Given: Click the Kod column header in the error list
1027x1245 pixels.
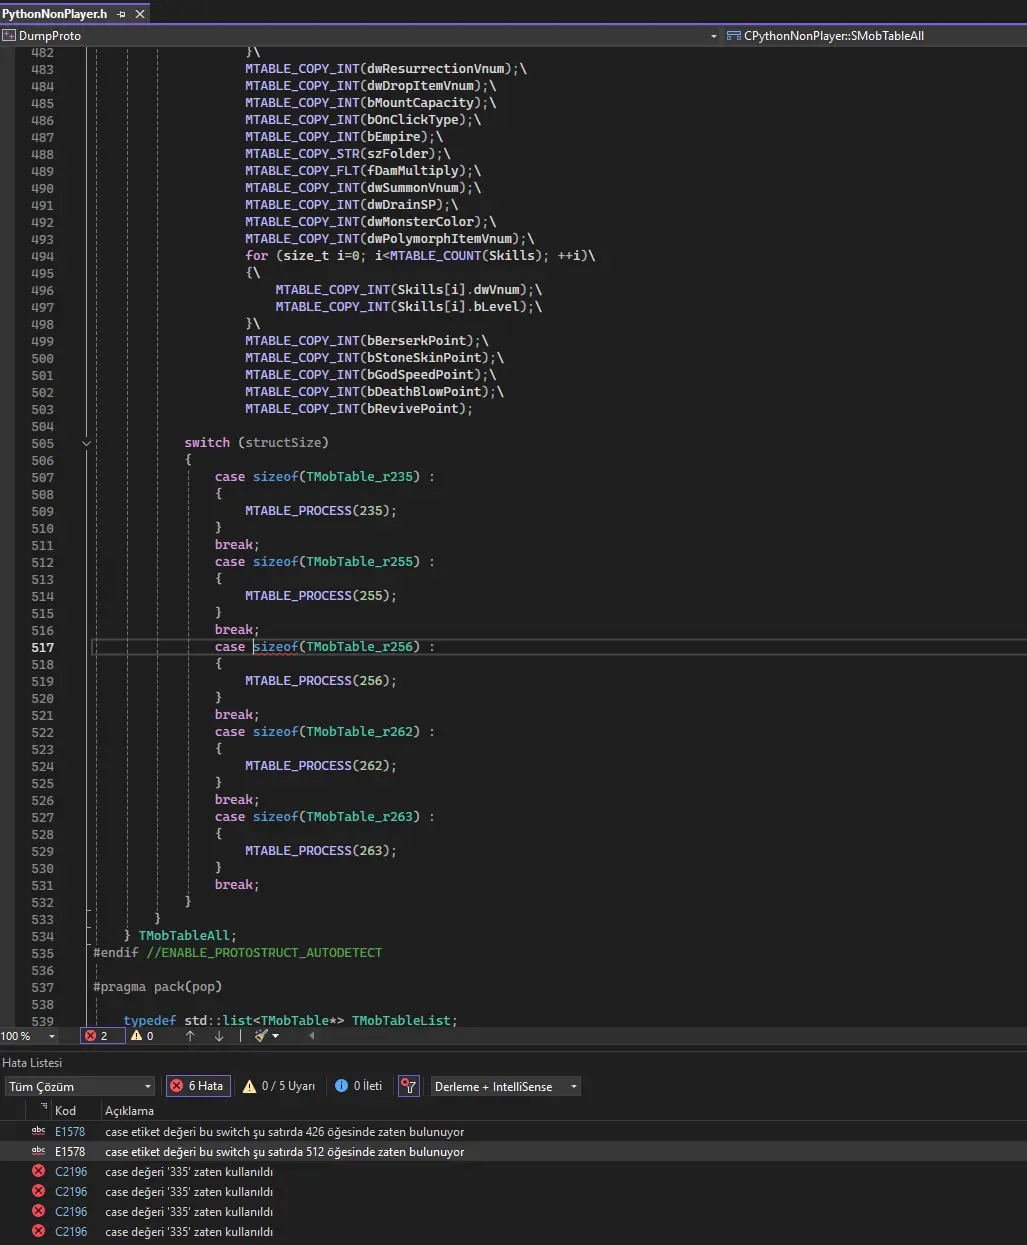Looking at the screenshot, I should (x=66, y=1110).
